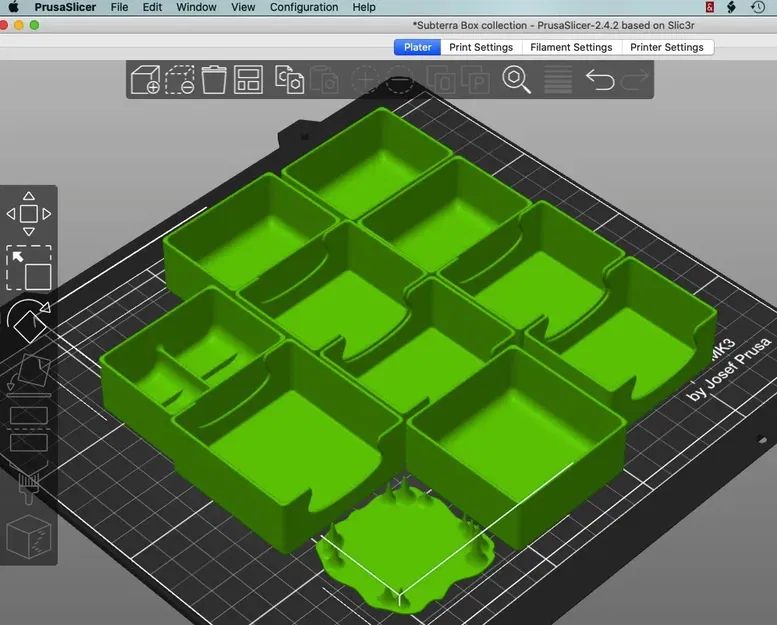777x625 pixels.
Task: Open the Filament Settings tab
Action: pos(571,47)
